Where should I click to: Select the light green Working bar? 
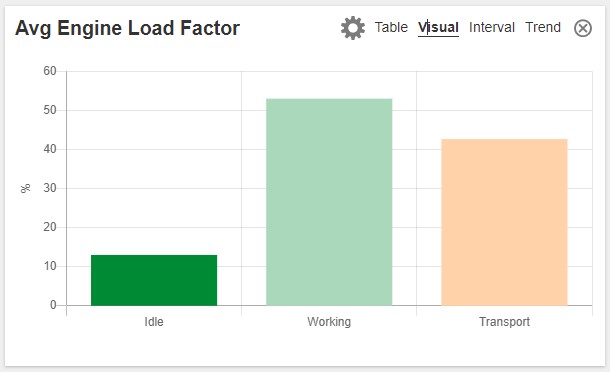coord(329,202)
